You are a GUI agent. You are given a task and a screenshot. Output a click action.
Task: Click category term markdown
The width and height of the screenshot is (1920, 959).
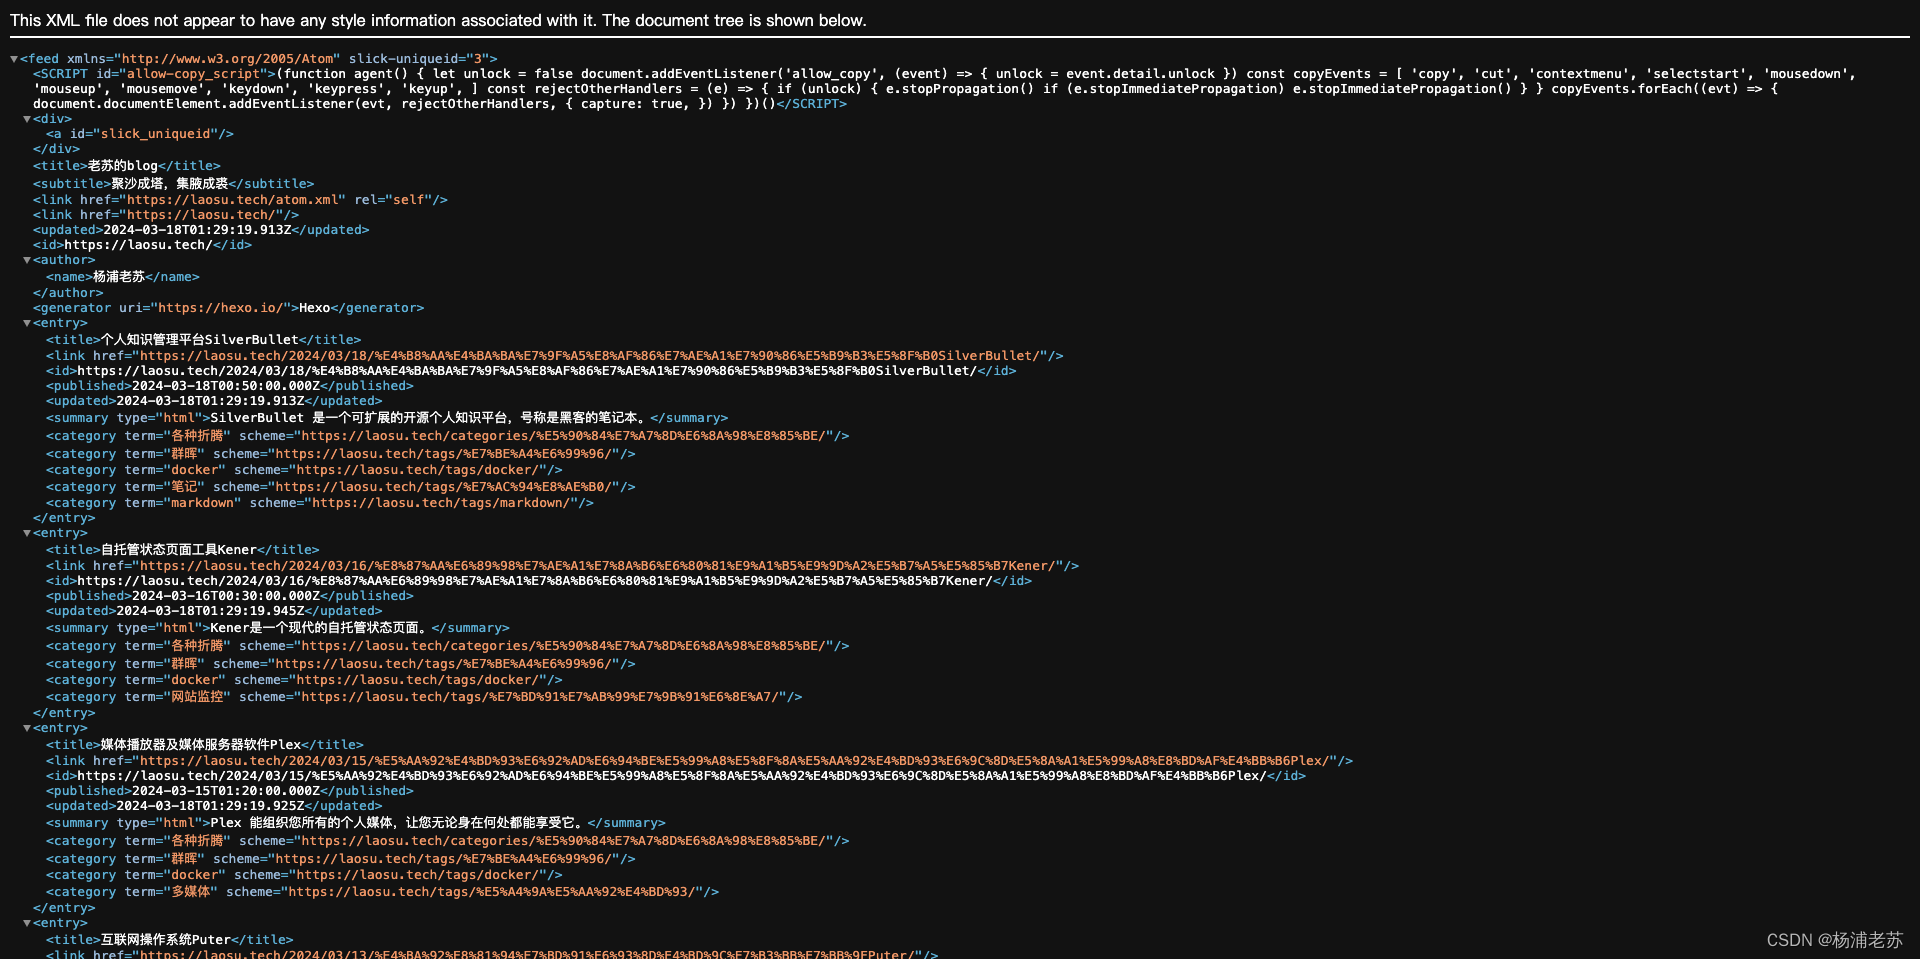[202, 503]
